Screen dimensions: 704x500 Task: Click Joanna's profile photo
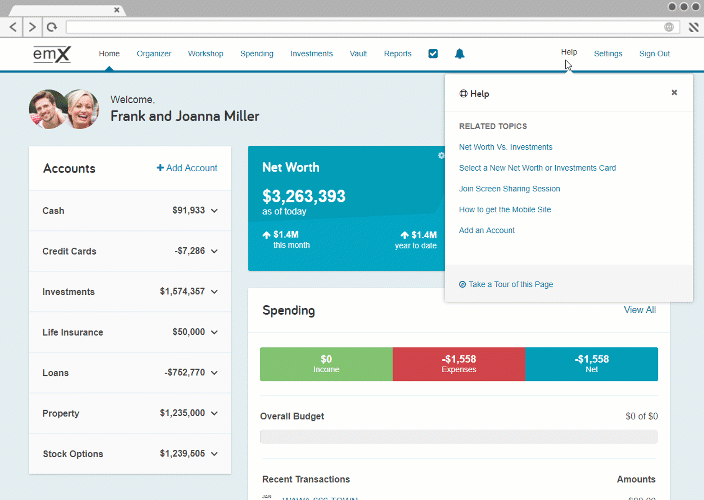[83, 109]
